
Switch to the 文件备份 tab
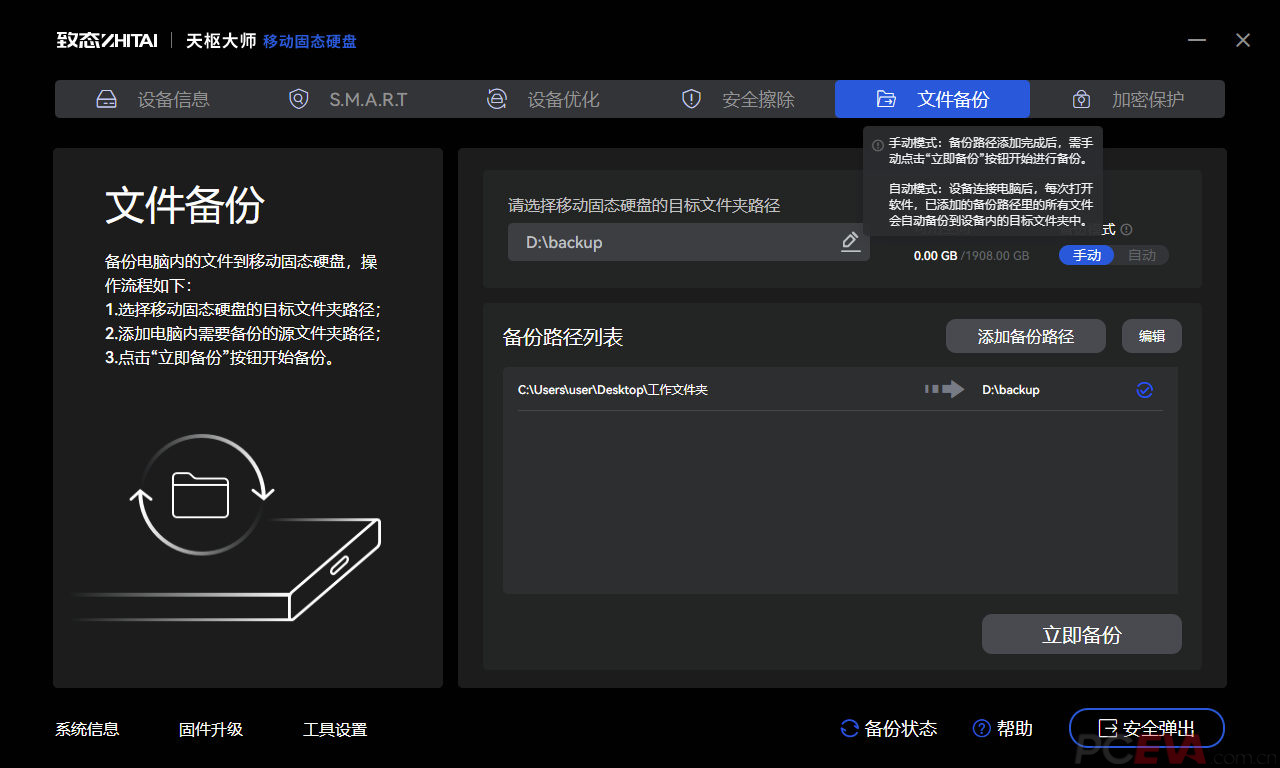click(932, 99)
